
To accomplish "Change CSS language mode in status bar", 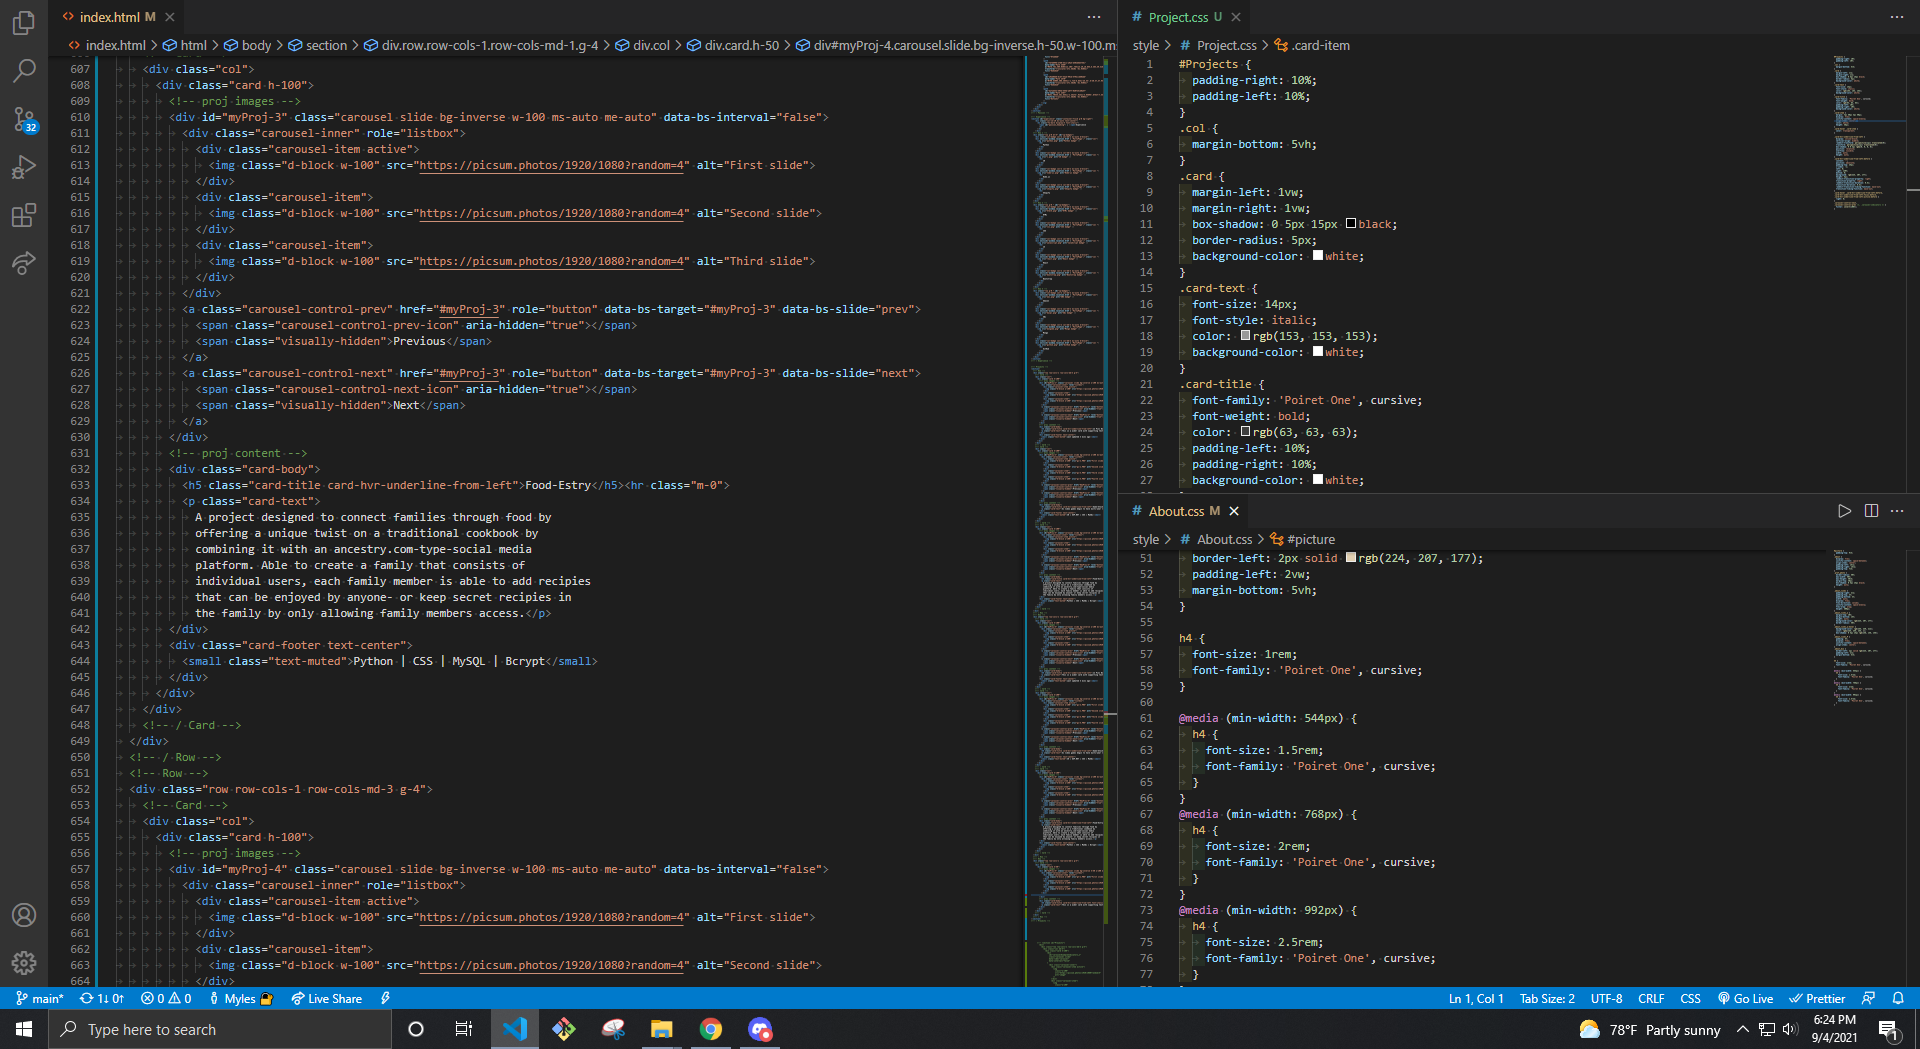I will 1690,998.
